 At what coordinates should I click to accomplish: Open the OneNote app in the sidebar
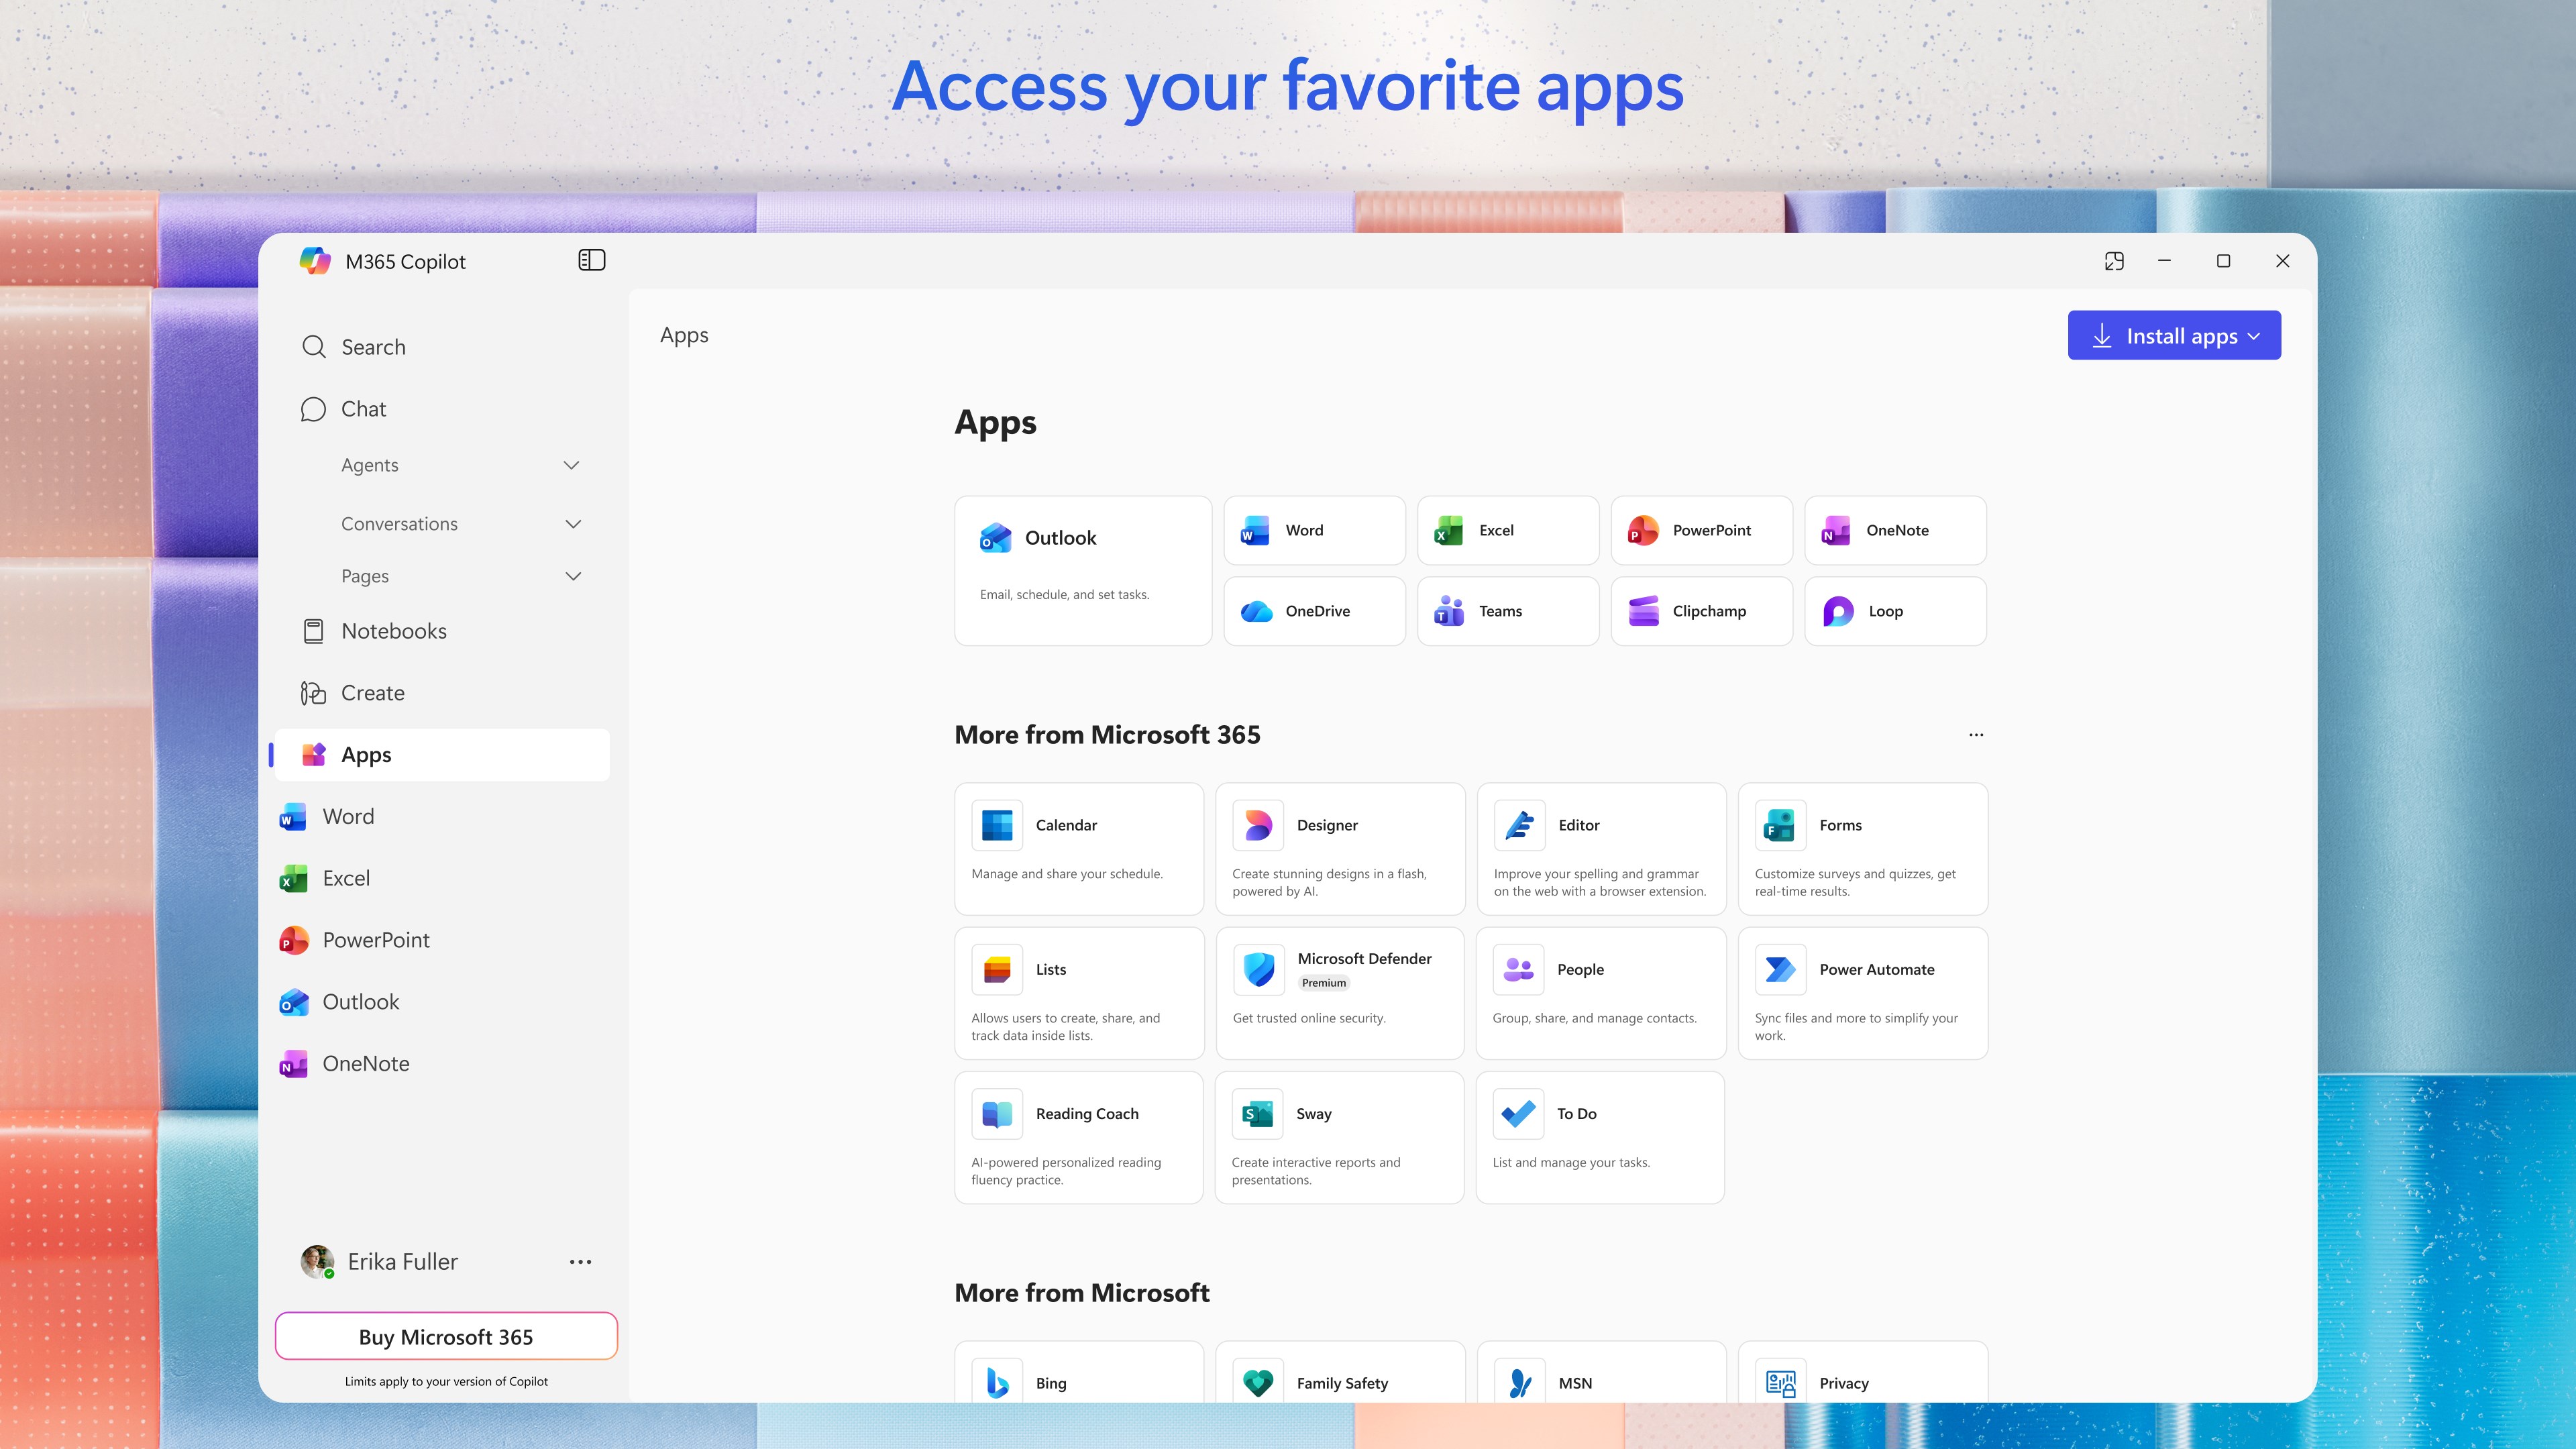365,1063
